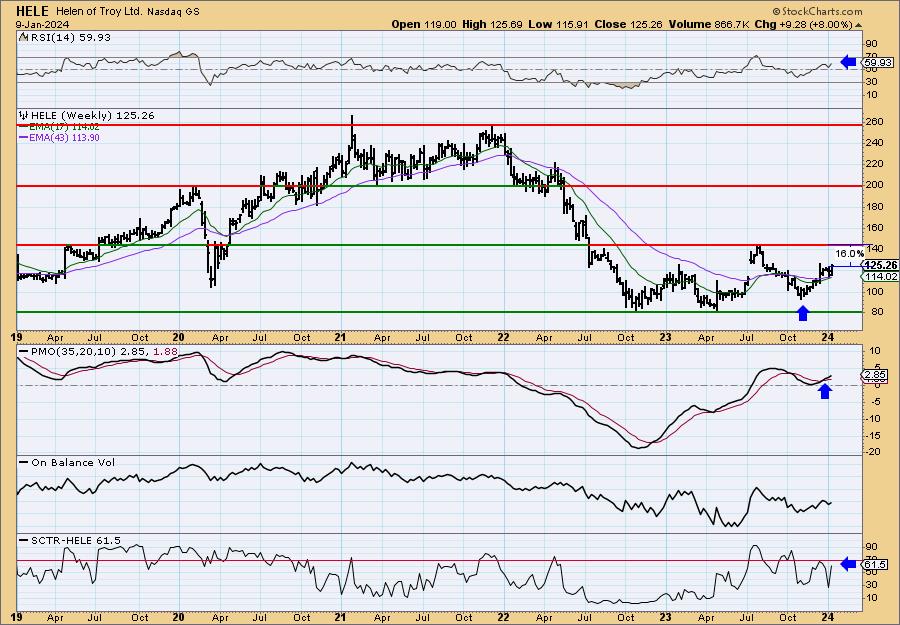The height and width of the screenshot is (625, 900).
Task: Click the HELE ticker symbol in the header
Action: (33, 11)
